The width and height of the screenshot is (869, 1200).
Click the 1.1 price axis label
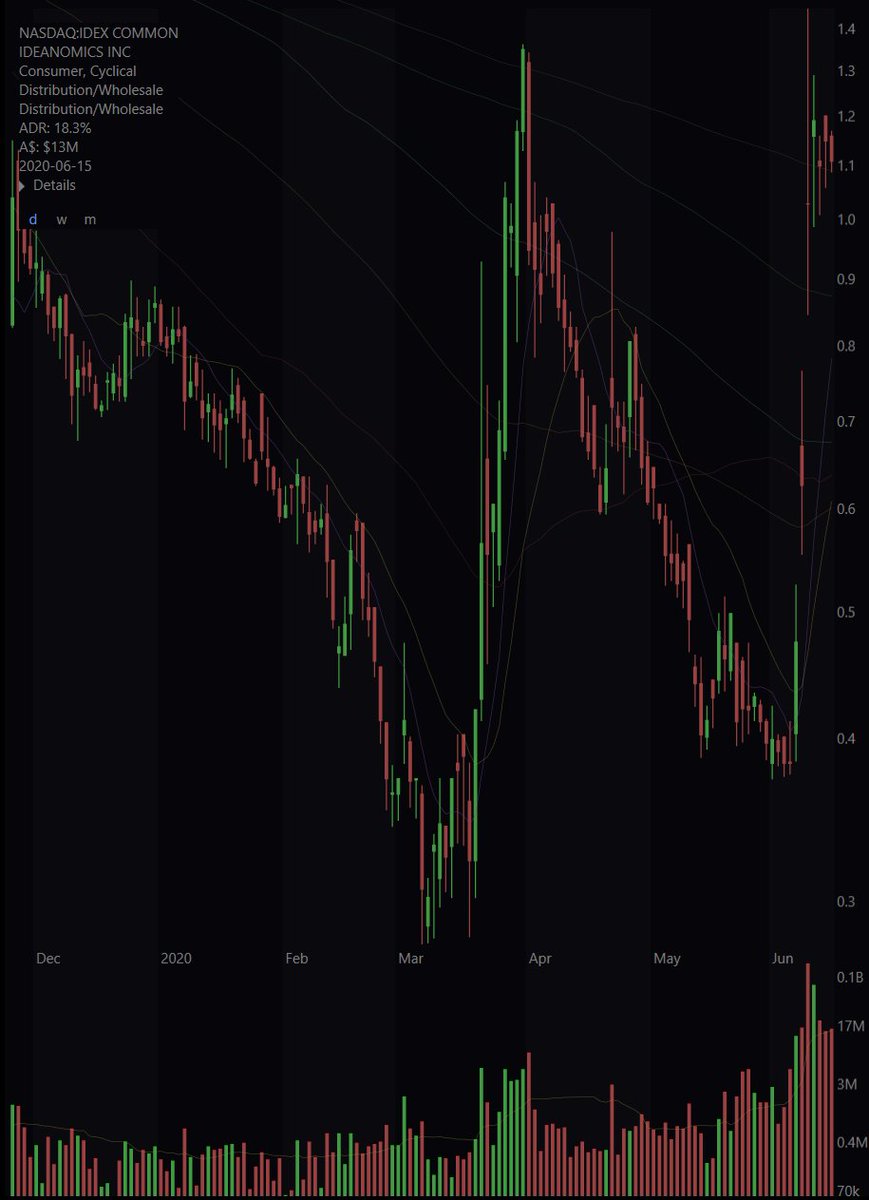click(846, 166)
